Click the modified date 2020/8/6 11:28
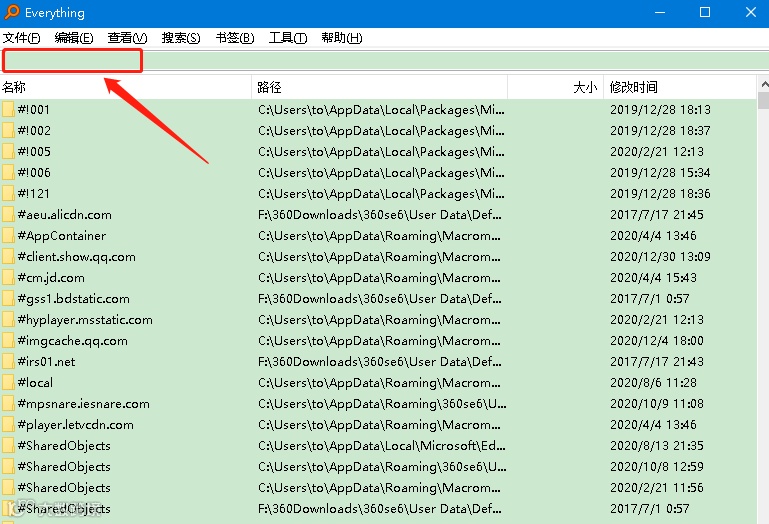769x524 pixels. (653, 383)
